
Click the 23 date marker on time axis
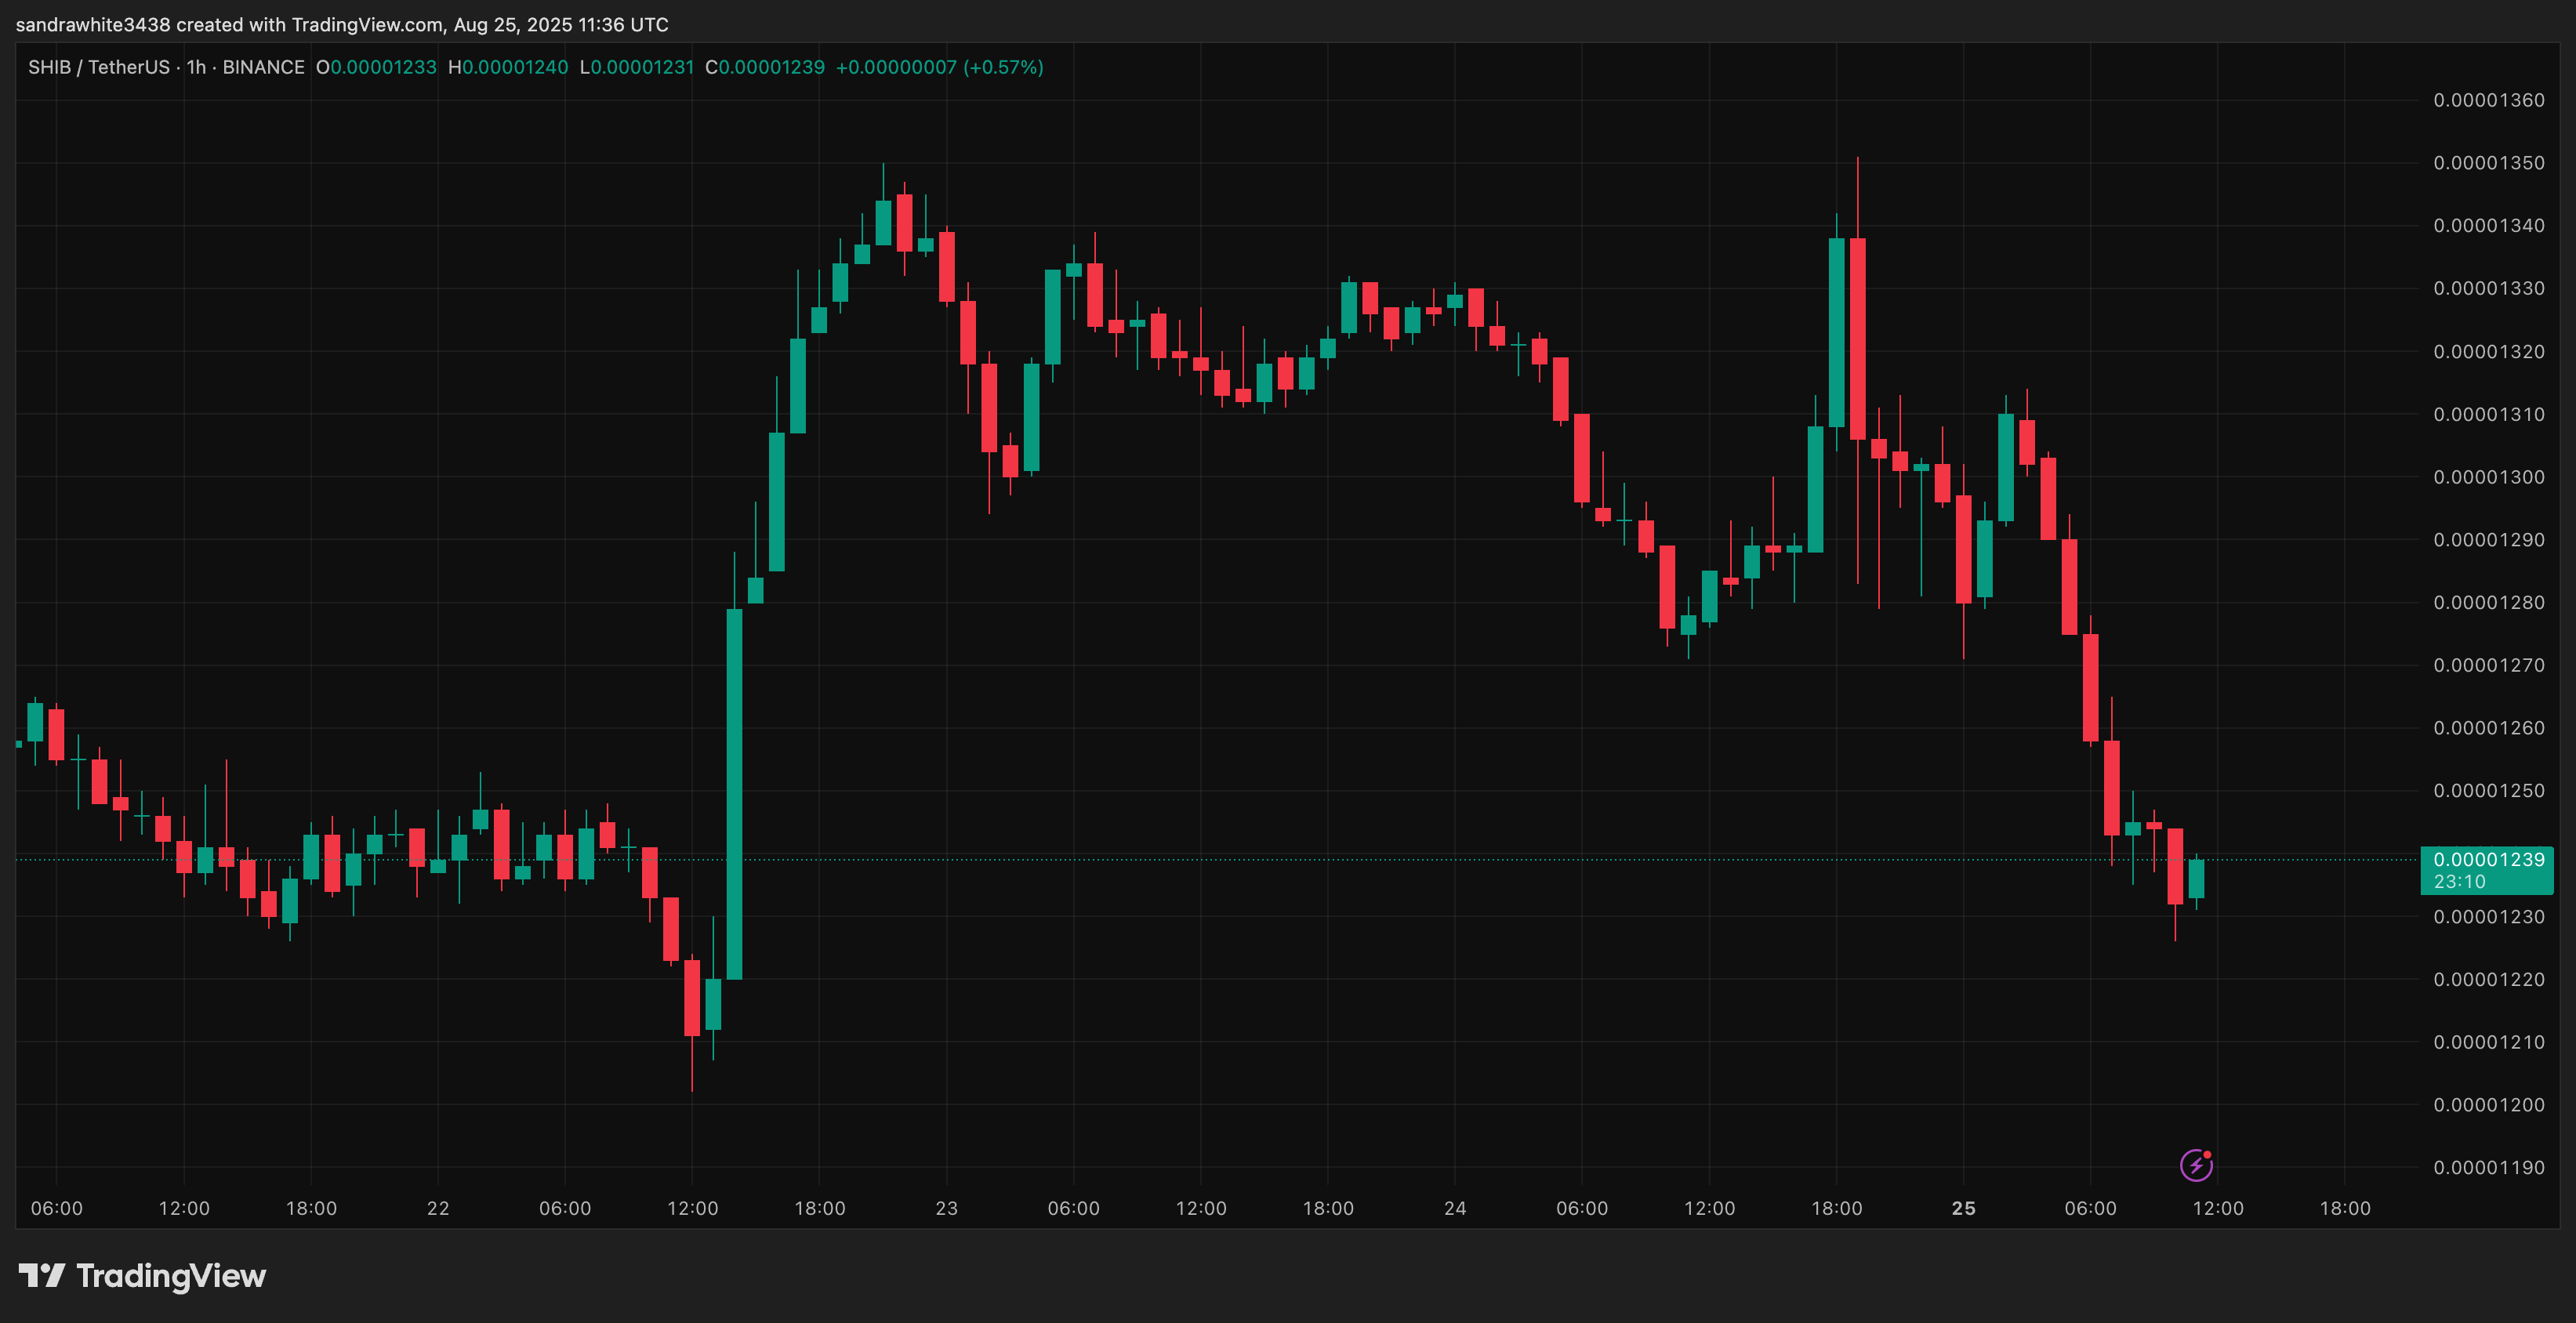pyautogui.click(x=946, y=1208)
